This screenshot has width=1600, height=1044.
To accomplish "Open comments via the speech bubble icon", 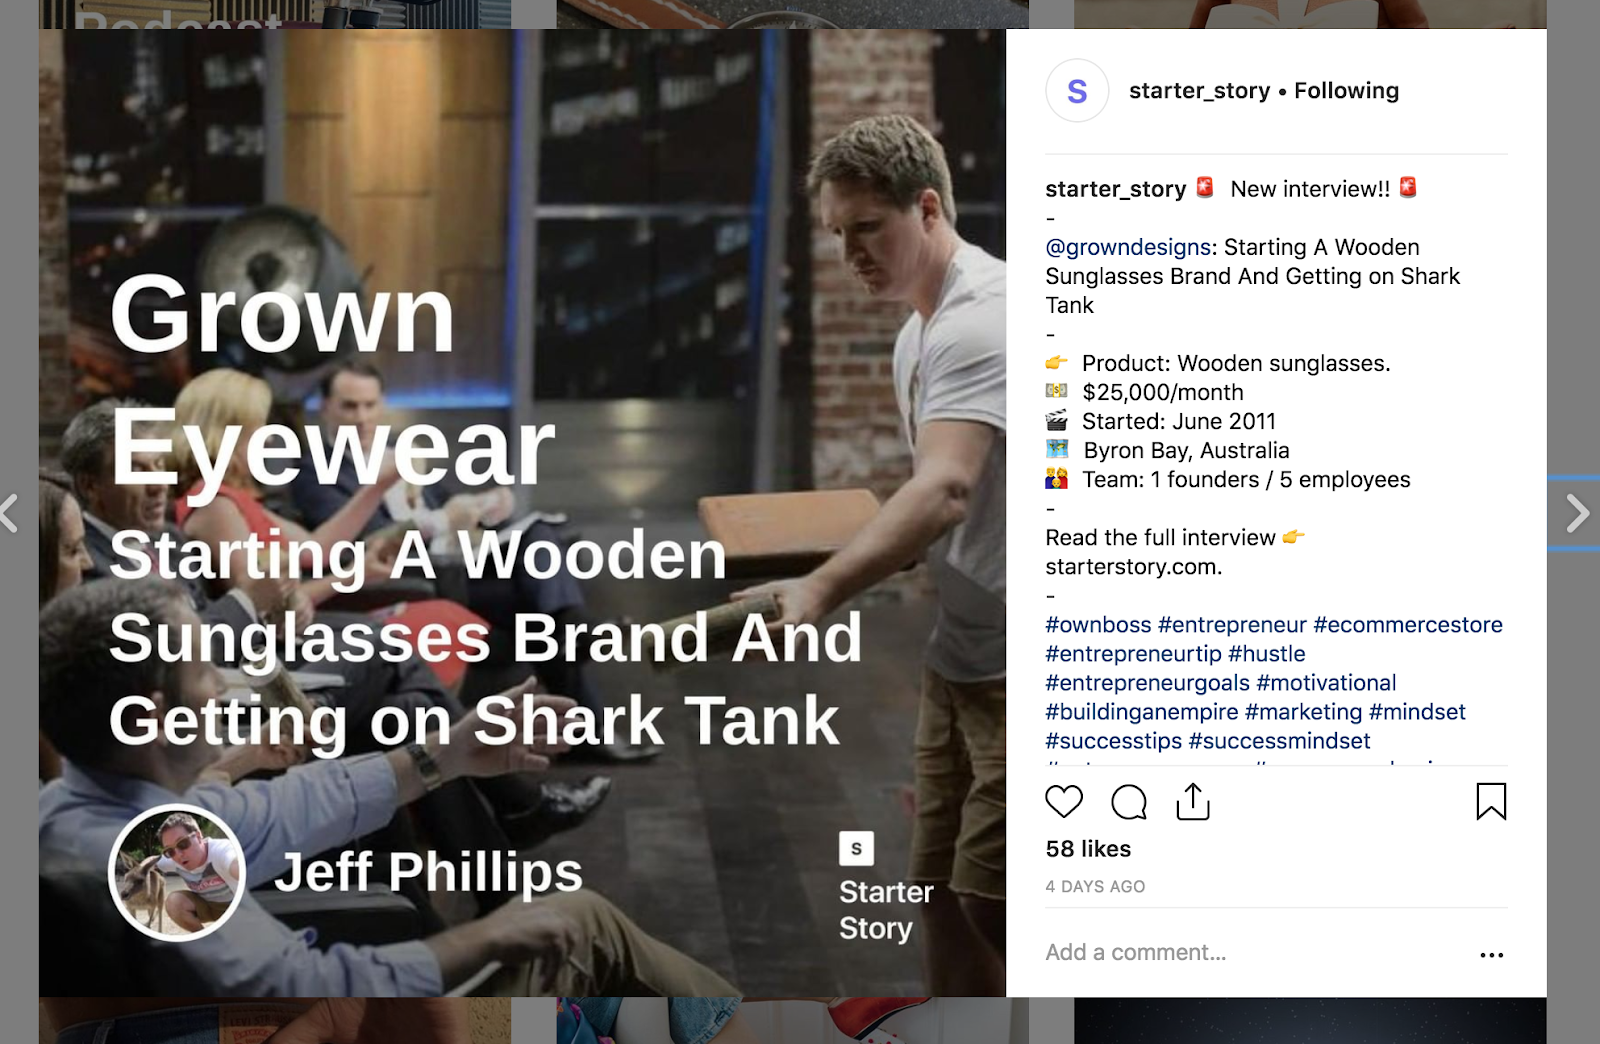I will pyautogui.click(x=1129, y=801).
